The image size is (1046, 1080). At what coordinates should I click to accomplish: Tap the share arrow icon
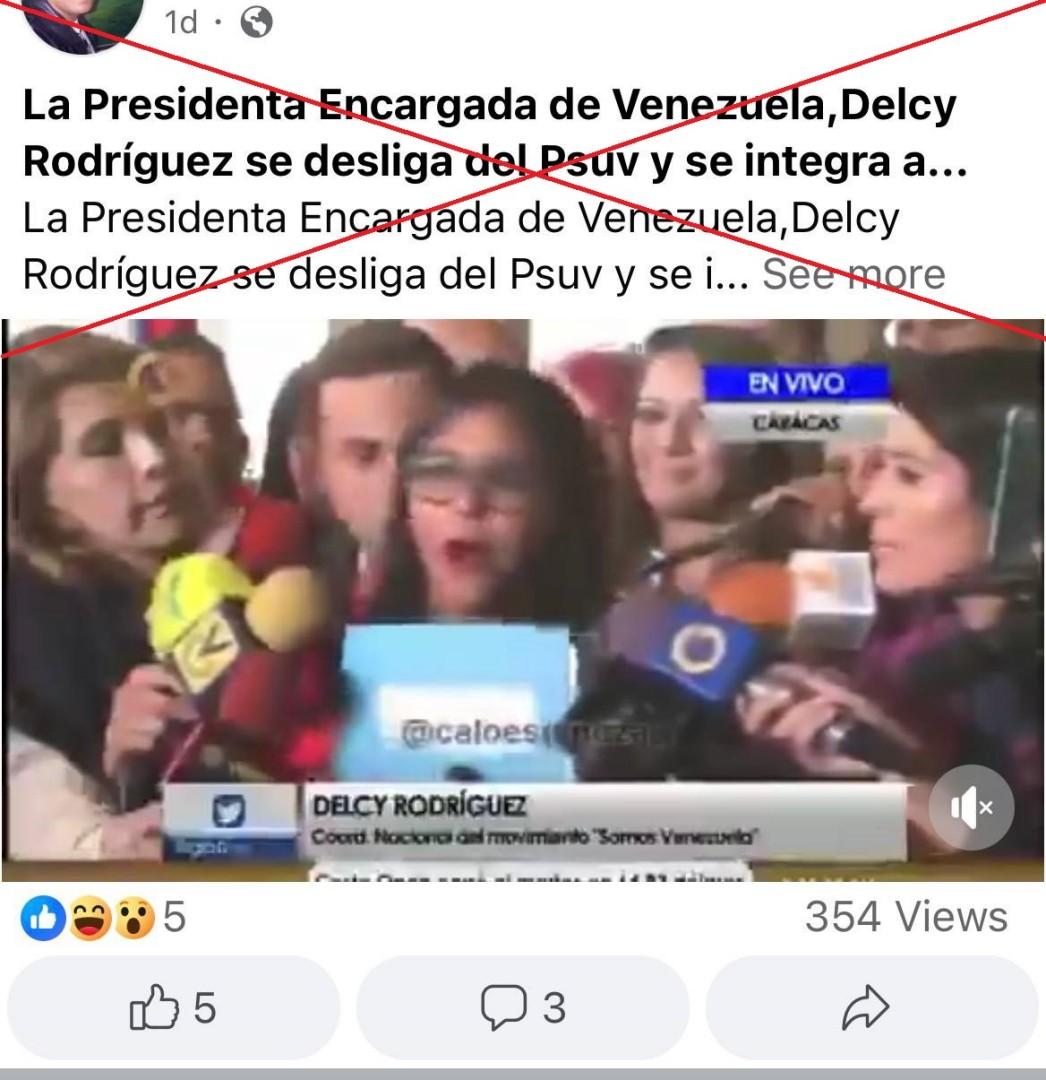[x=872, y=1008]
